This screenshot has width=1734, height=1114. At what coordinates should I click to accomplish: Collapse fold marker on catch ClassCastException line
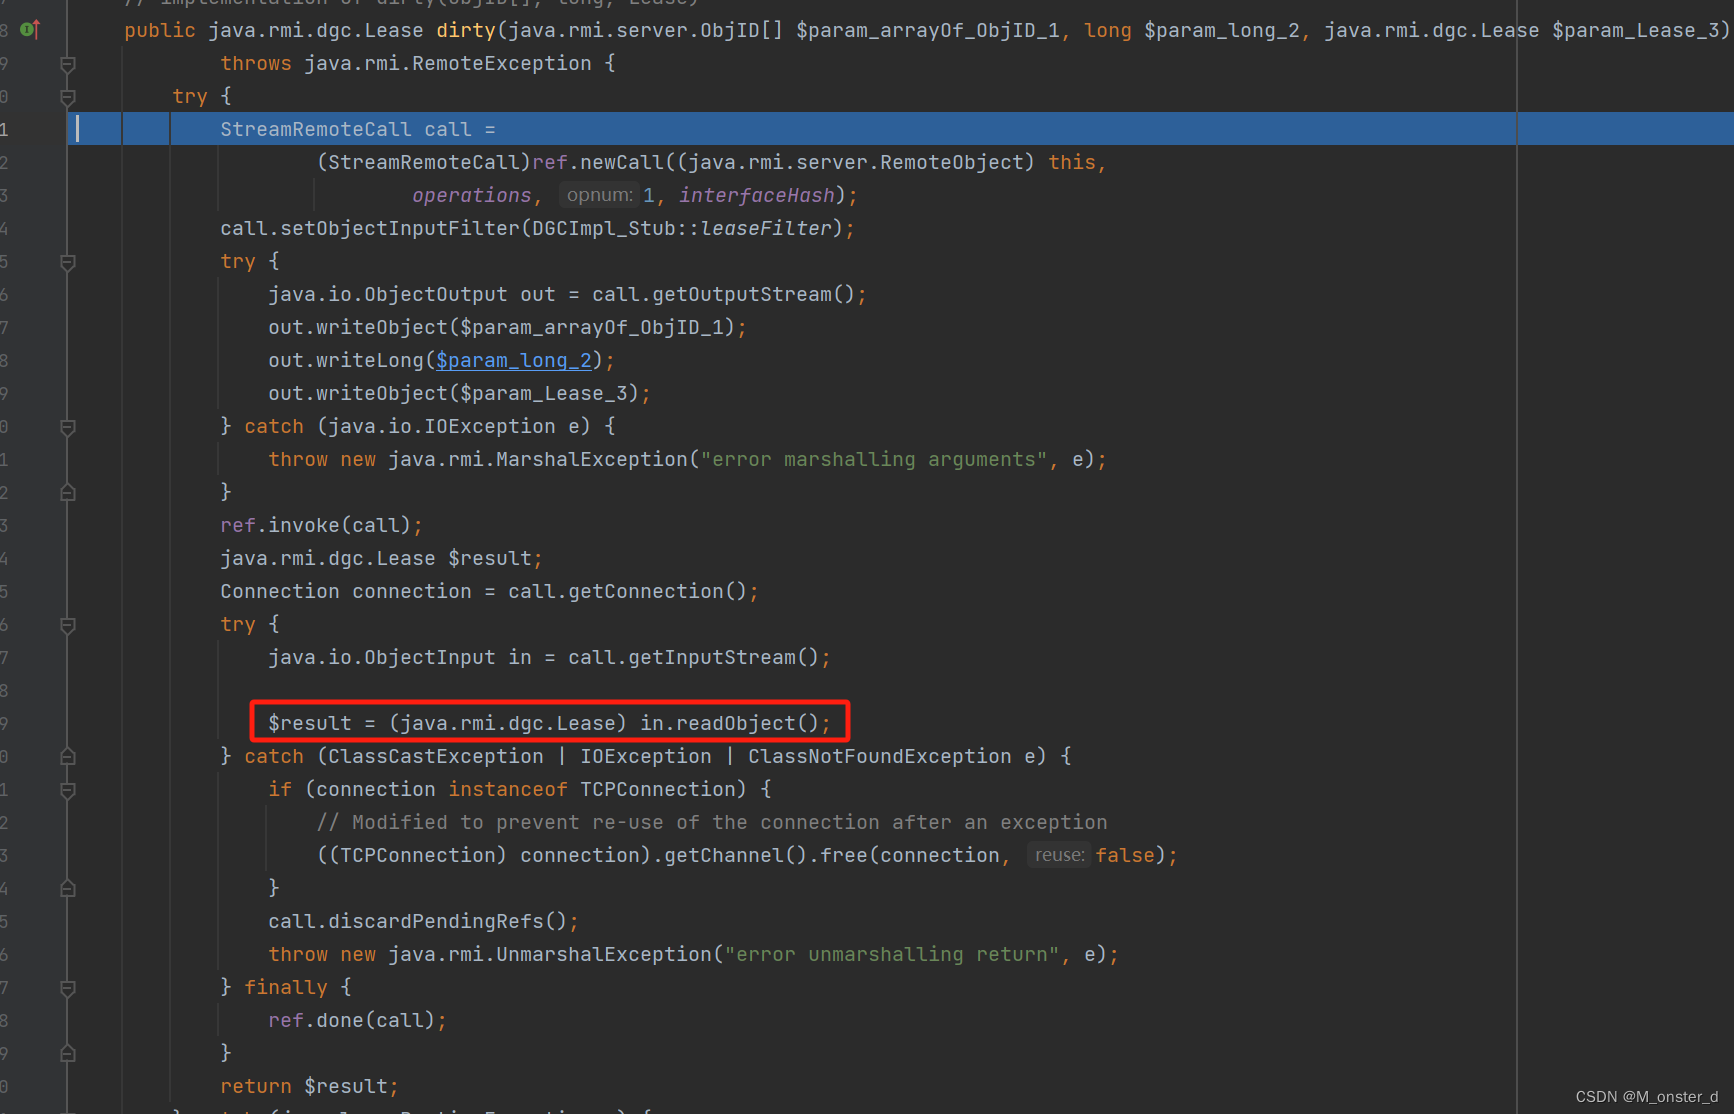(x=68, y=757)
